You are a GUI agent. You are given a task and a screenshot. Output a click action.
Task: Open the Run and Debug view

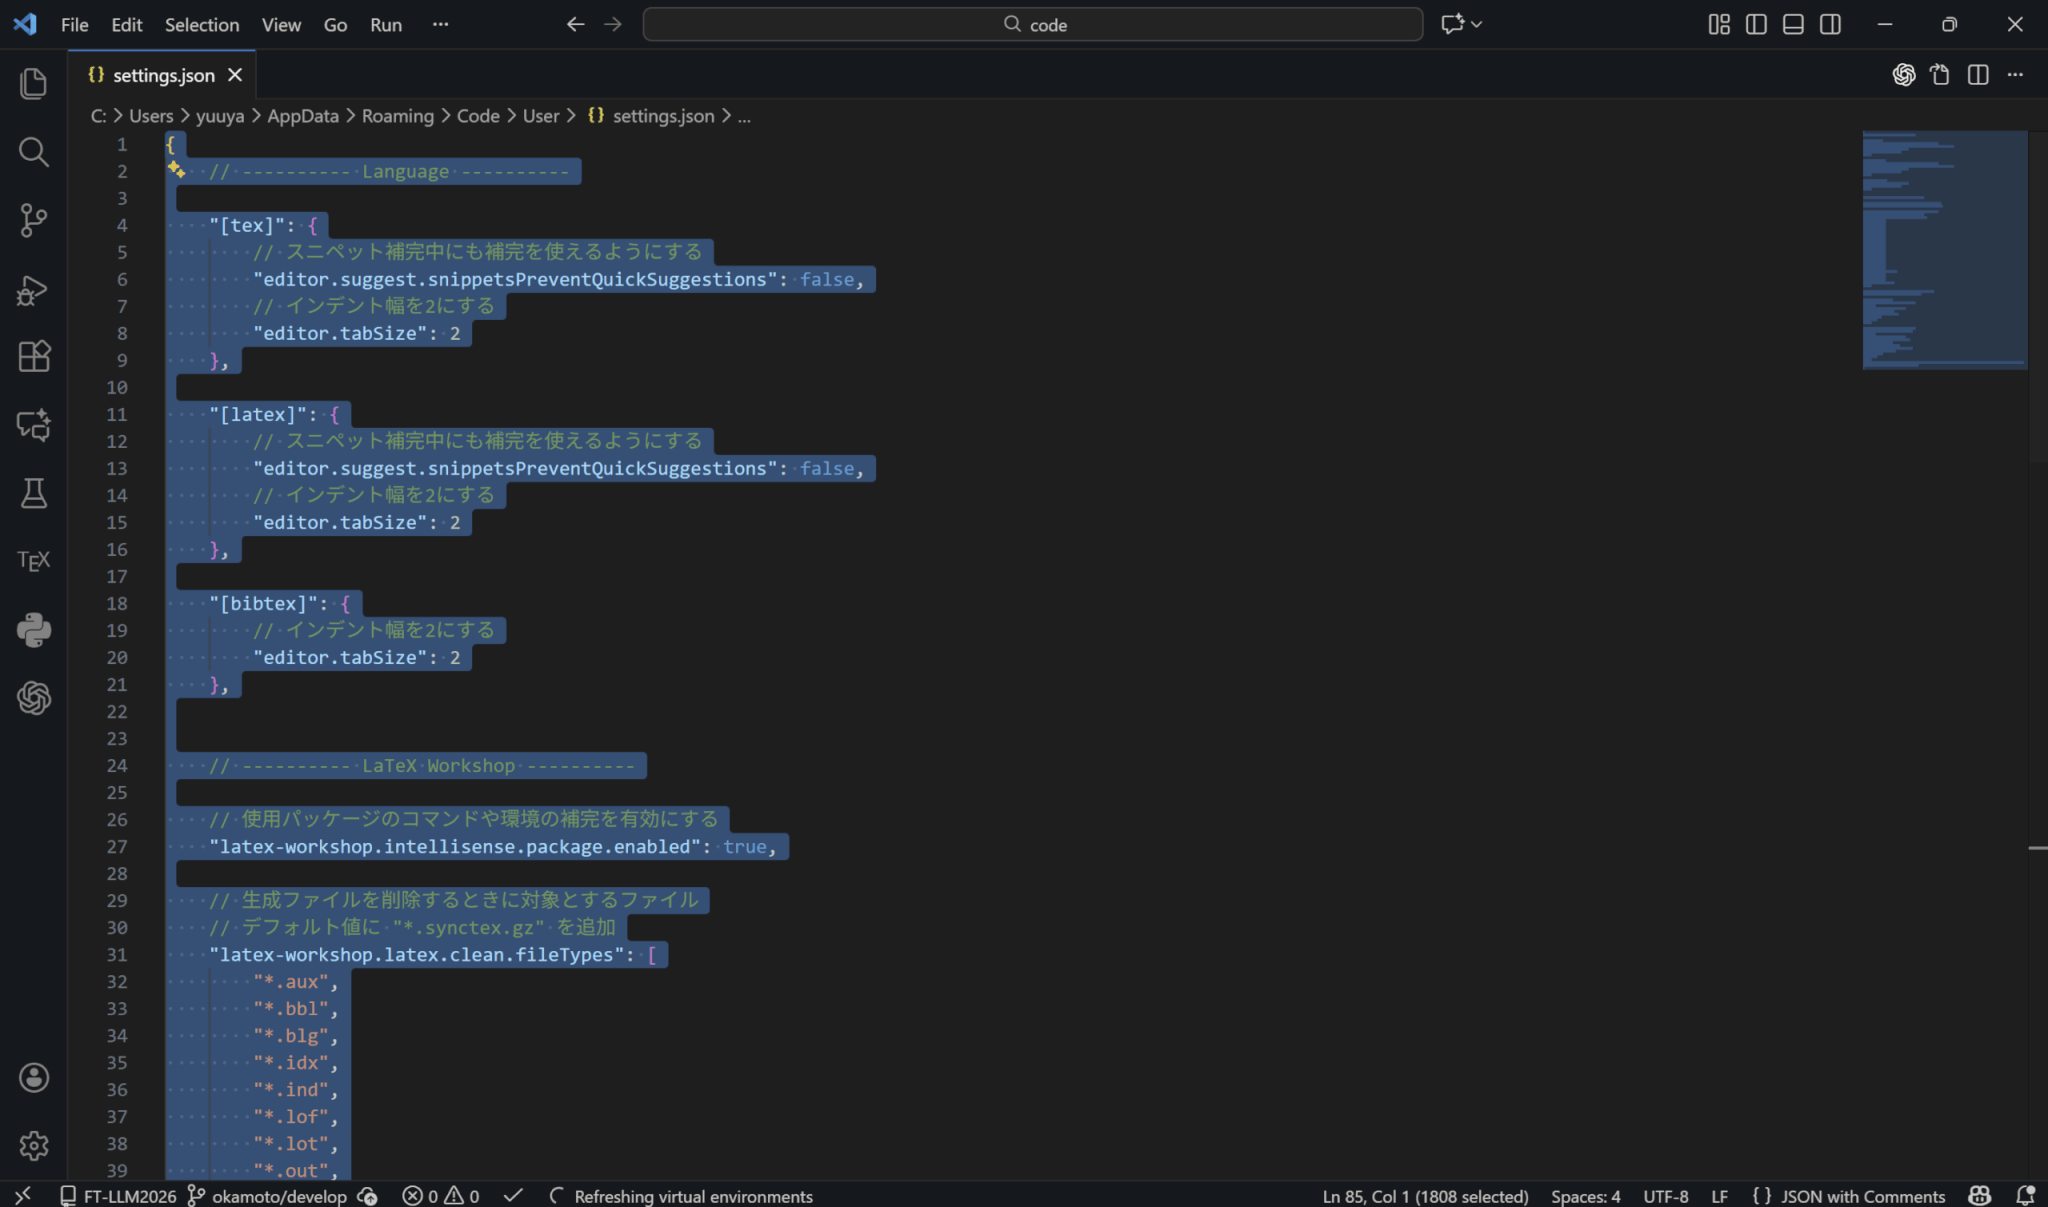coord(33,290)
